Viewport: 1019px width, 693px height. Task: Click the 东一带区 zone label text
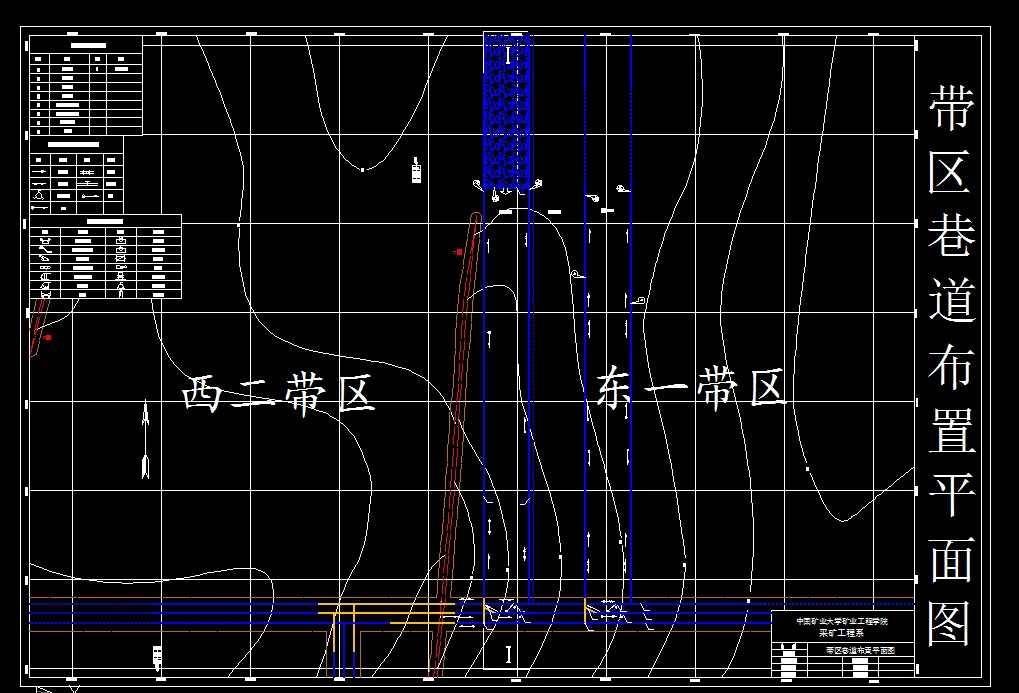pyautogui.click(x=690, y=388)
